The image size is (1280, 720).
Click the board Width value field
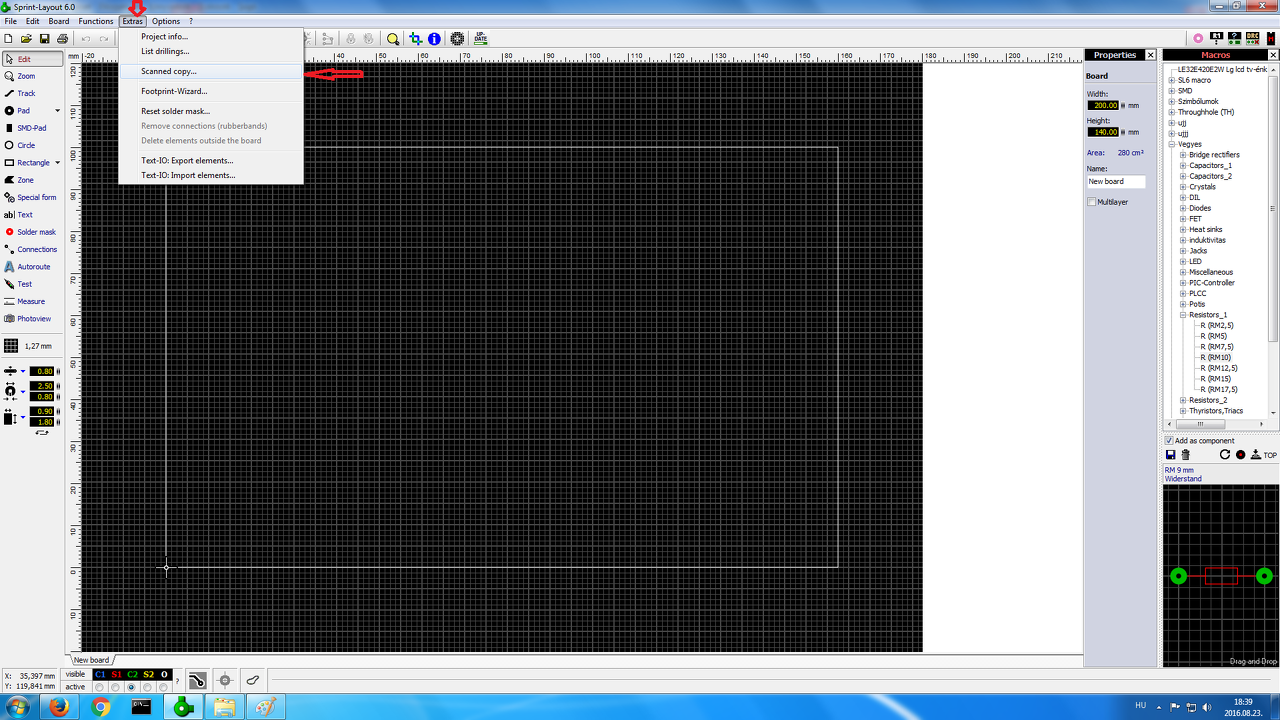(x=1103, y=105)
